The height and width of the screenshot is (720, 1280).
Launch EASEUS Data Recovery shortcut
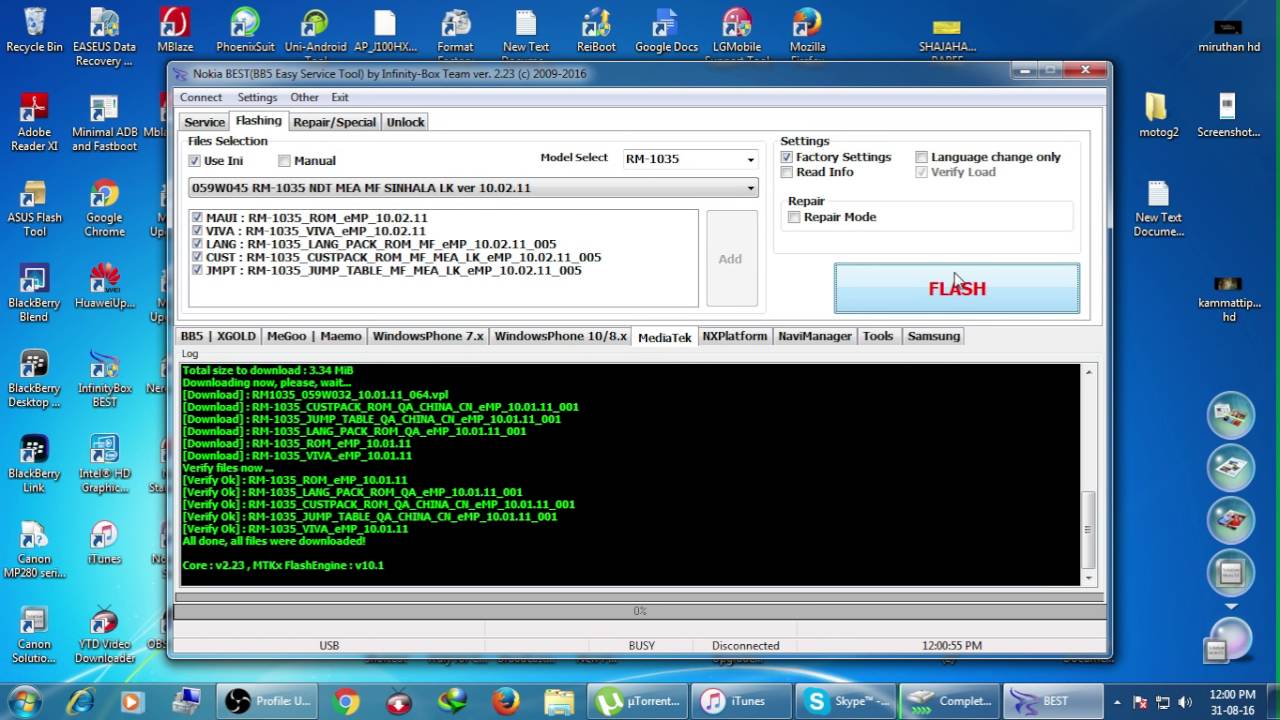tap(104, 37)
